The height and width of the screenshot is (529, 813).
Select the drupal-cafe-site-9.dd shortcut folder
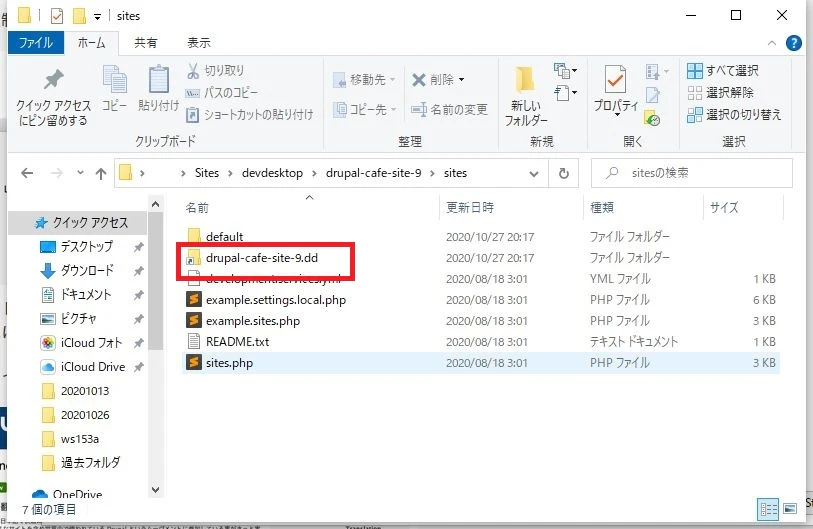tap(262, 258)
